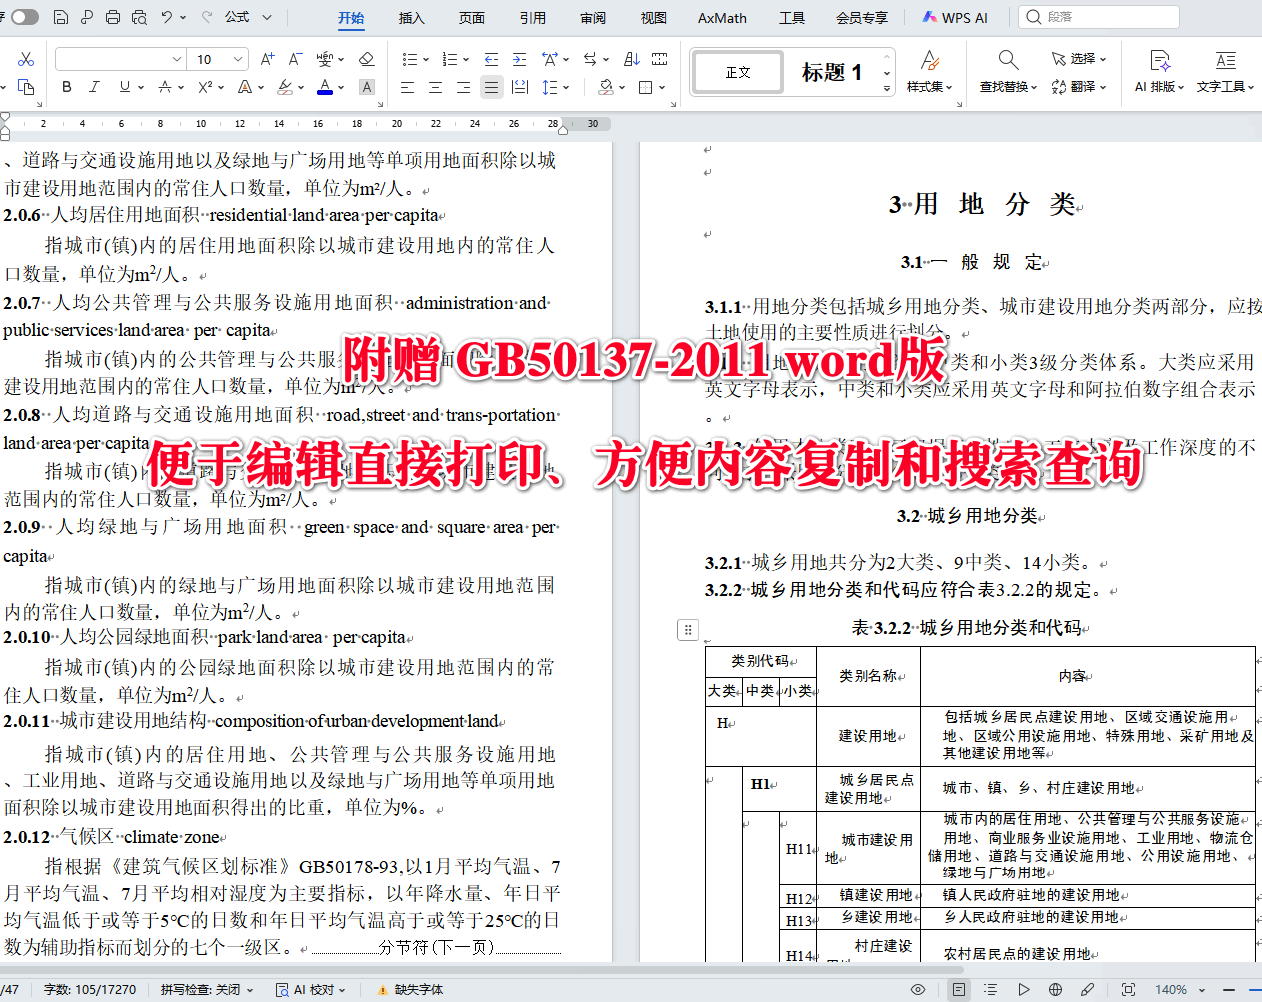Expand the font color dropdown arrow
Screen dimensions: 1262x1002
[340, 87]
